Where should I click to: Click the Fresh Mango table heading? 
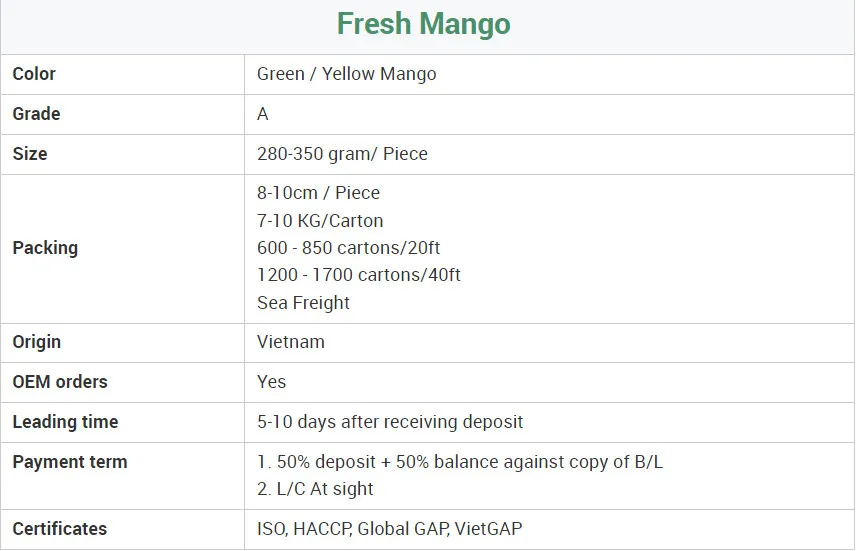tap(423, 24)
